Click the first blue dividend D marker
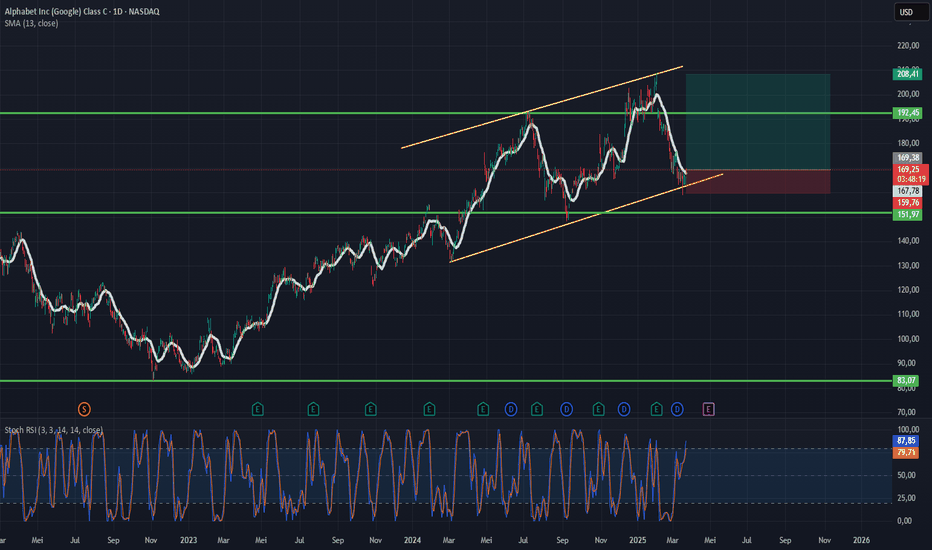 pos(511,409)
